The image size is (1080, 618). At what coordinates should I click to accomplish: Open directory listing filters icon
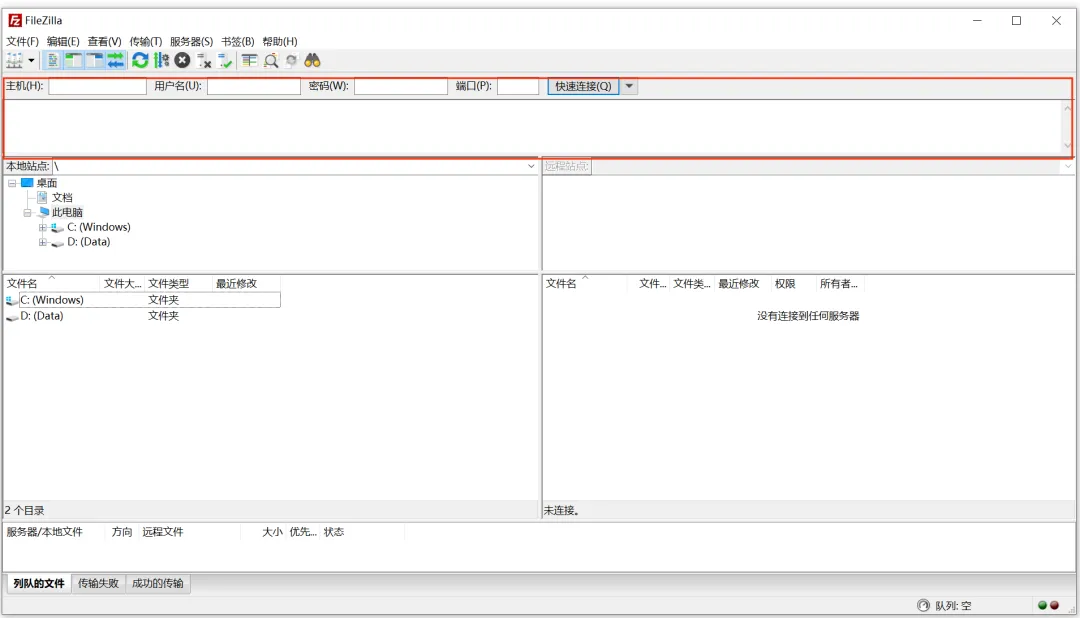point(249,61)
